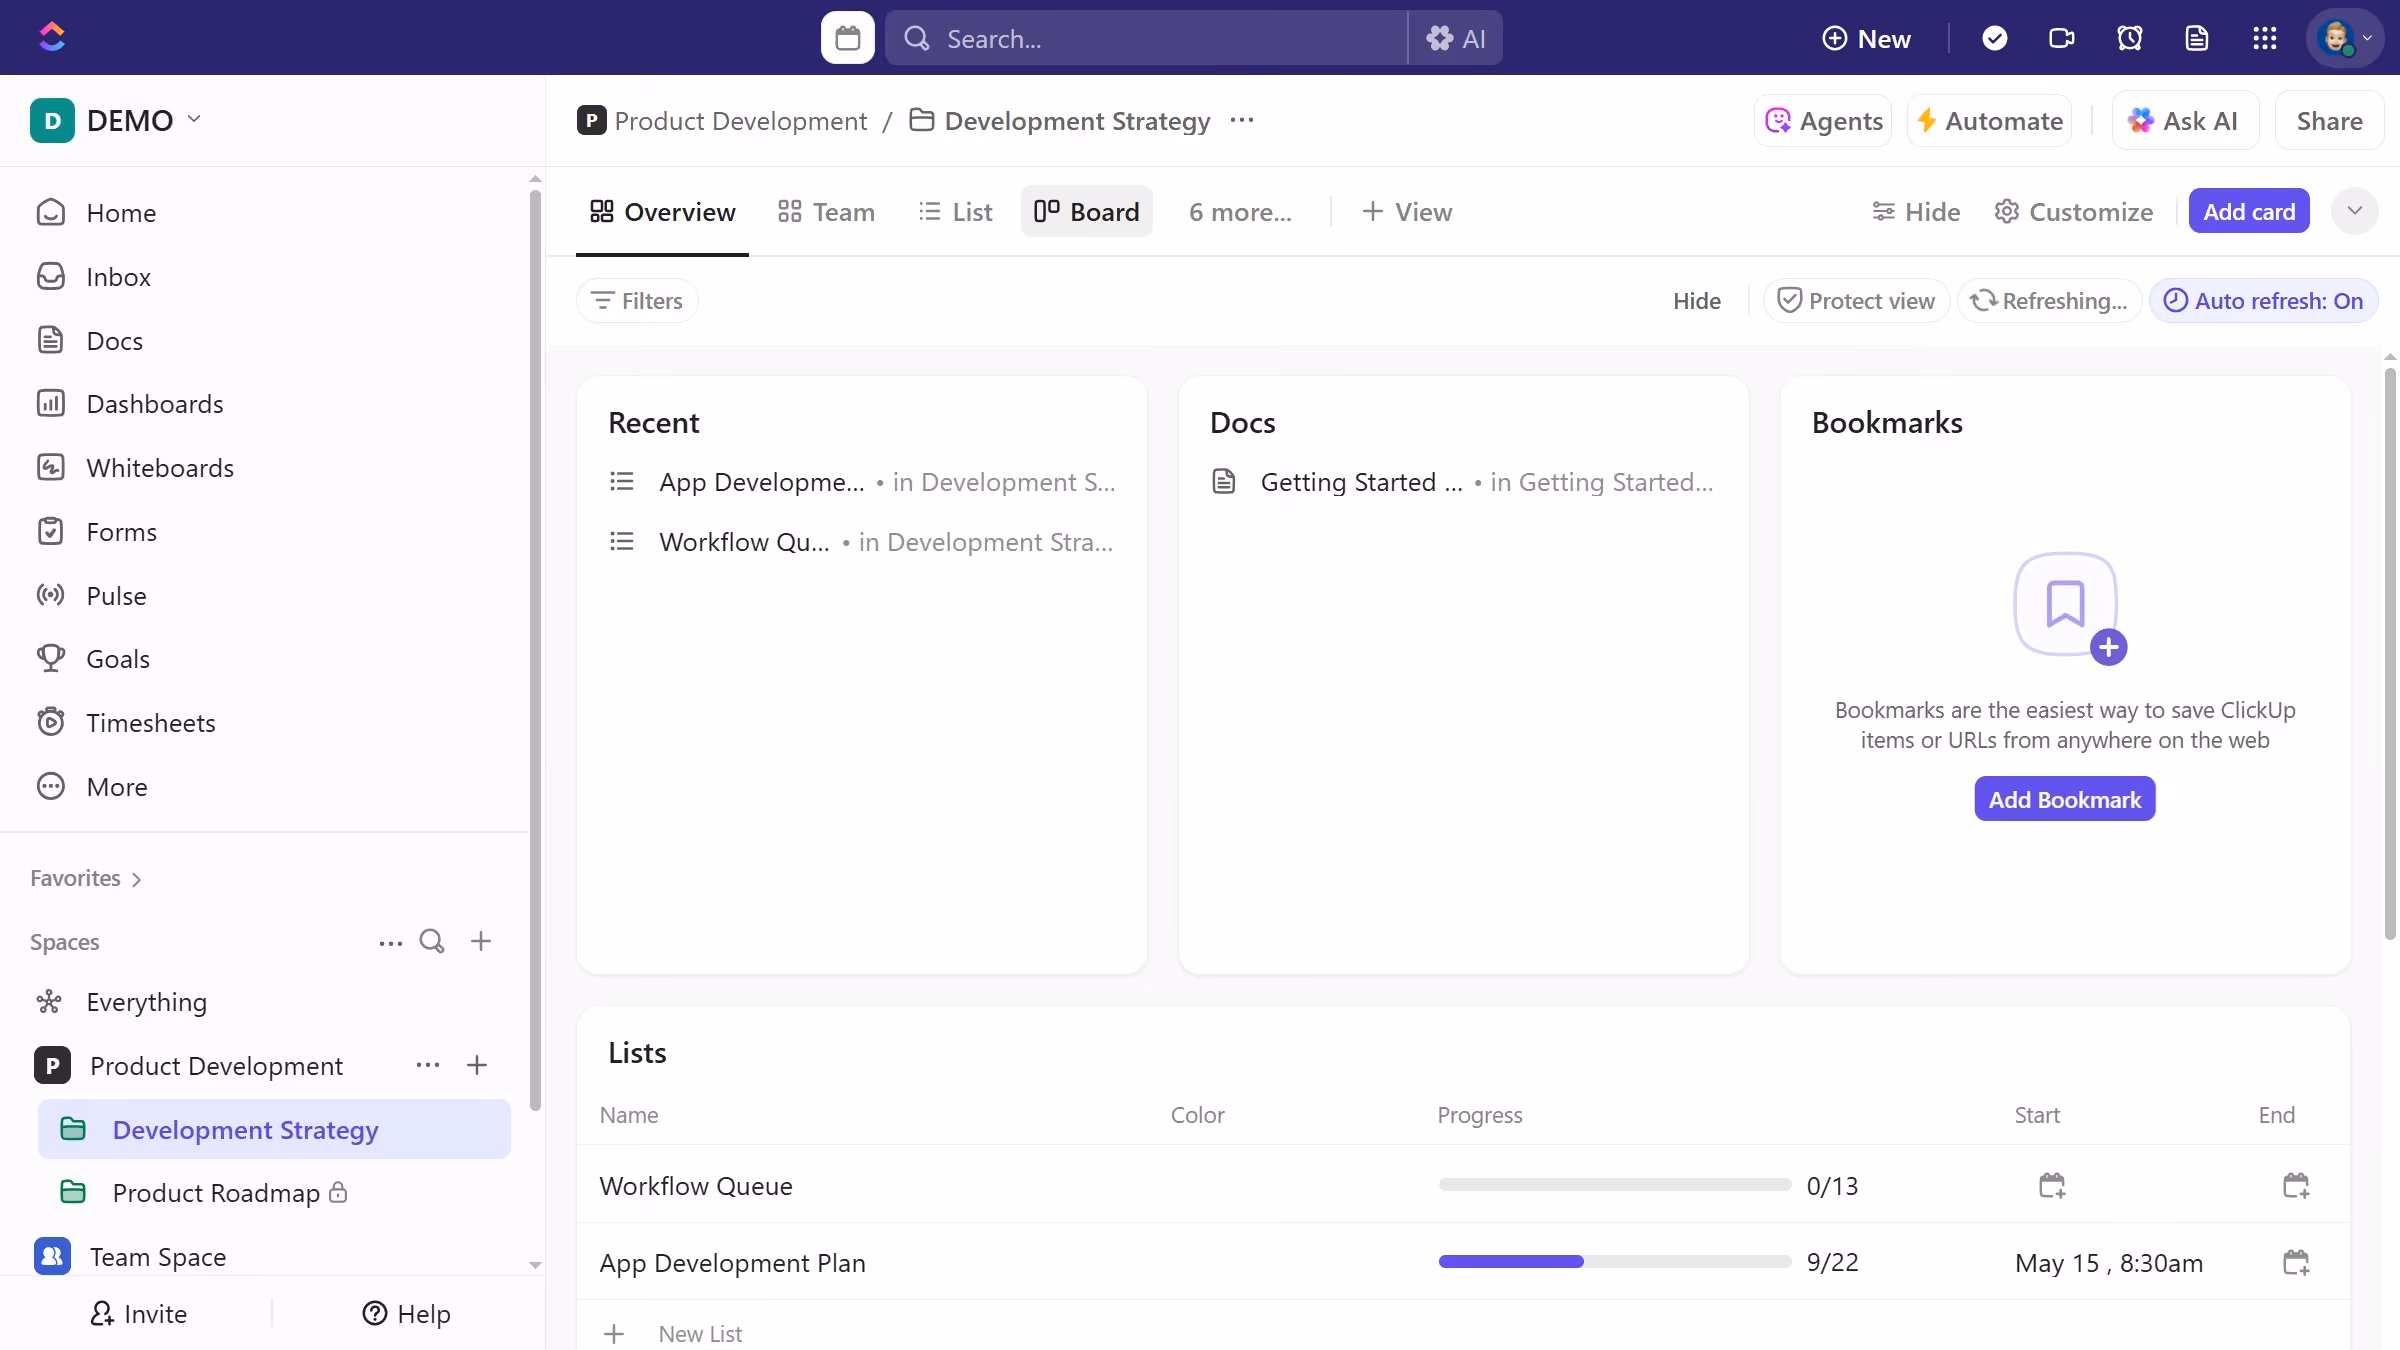
Task: Open the reminders alarm clock icon
Action: 2129,38
